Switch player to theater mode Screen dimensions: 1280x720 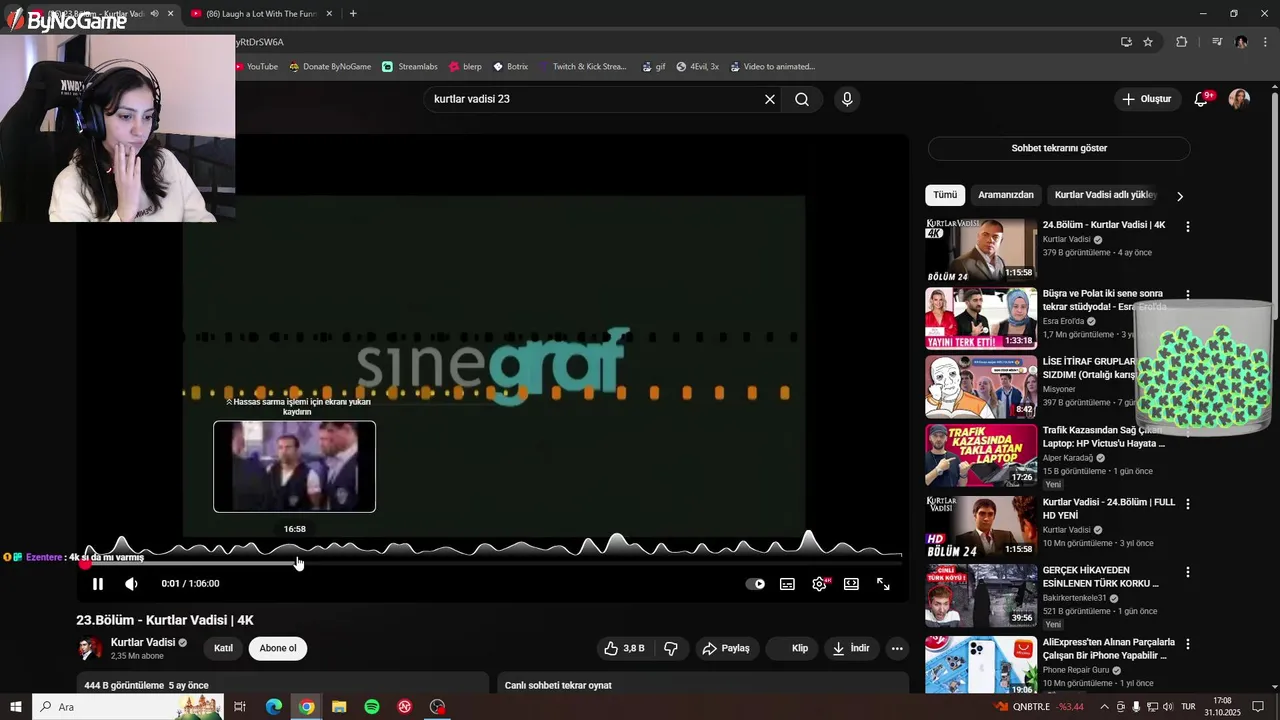851,584
